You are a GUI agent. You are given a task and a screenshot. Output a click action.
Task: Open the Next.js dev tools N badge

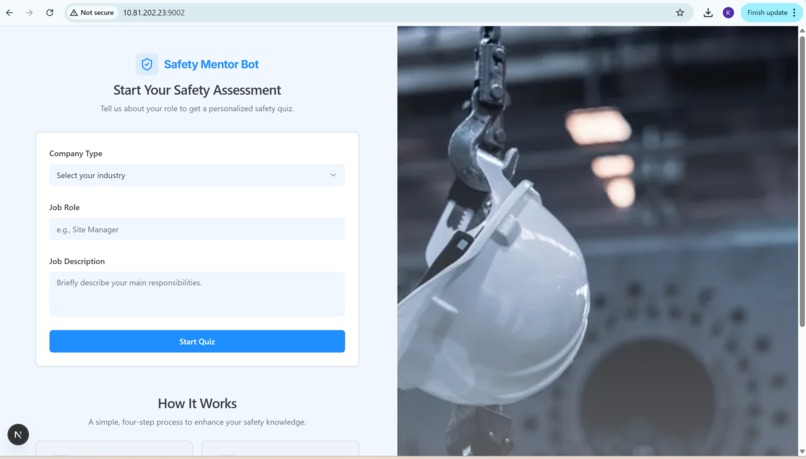[18, 435]
